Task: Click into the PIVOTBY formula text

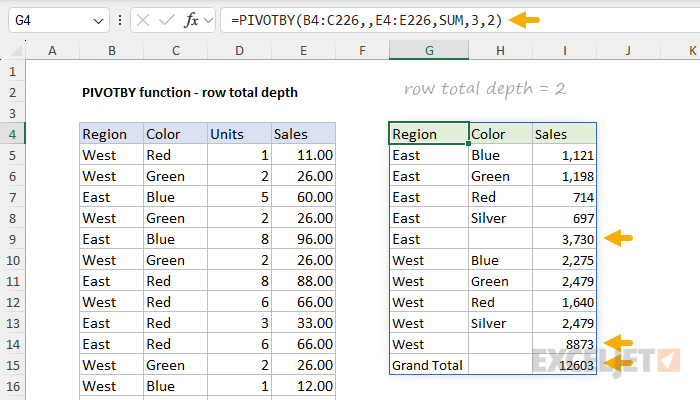Action: (367, 20)
